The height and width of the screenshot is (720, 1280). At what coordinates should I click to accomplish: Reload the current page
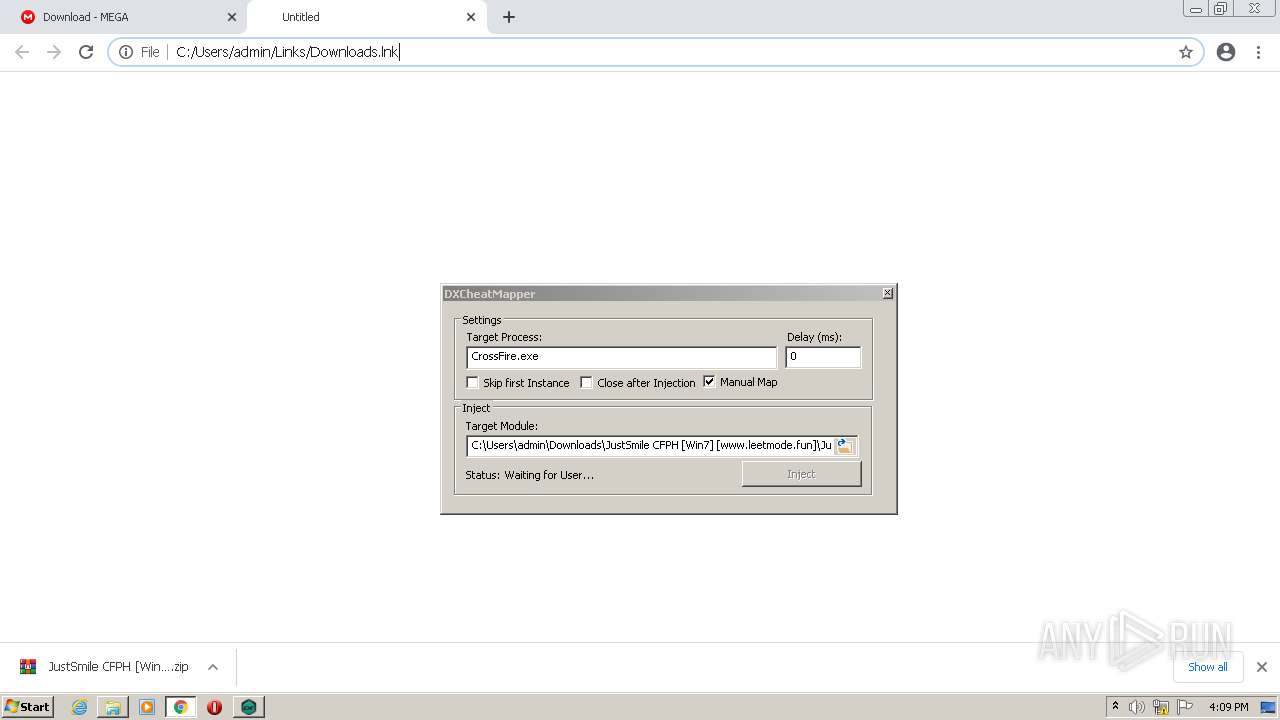coord(86,52)
